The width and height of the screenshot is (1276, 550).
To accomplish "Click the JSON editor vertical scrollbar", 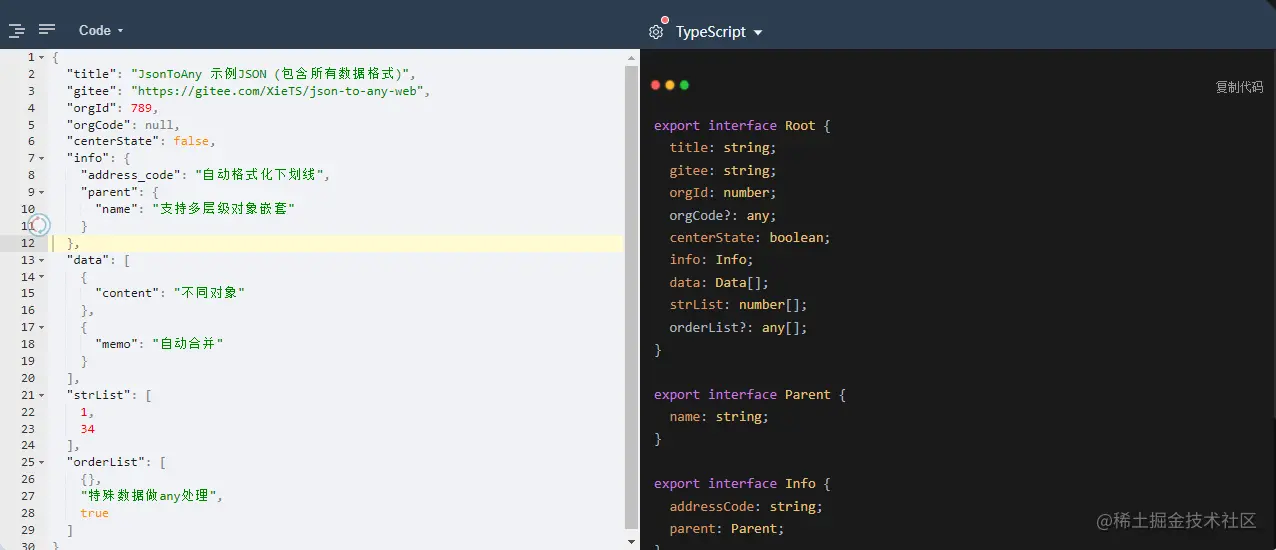I will pyautogui.click(x=631, y=296).
